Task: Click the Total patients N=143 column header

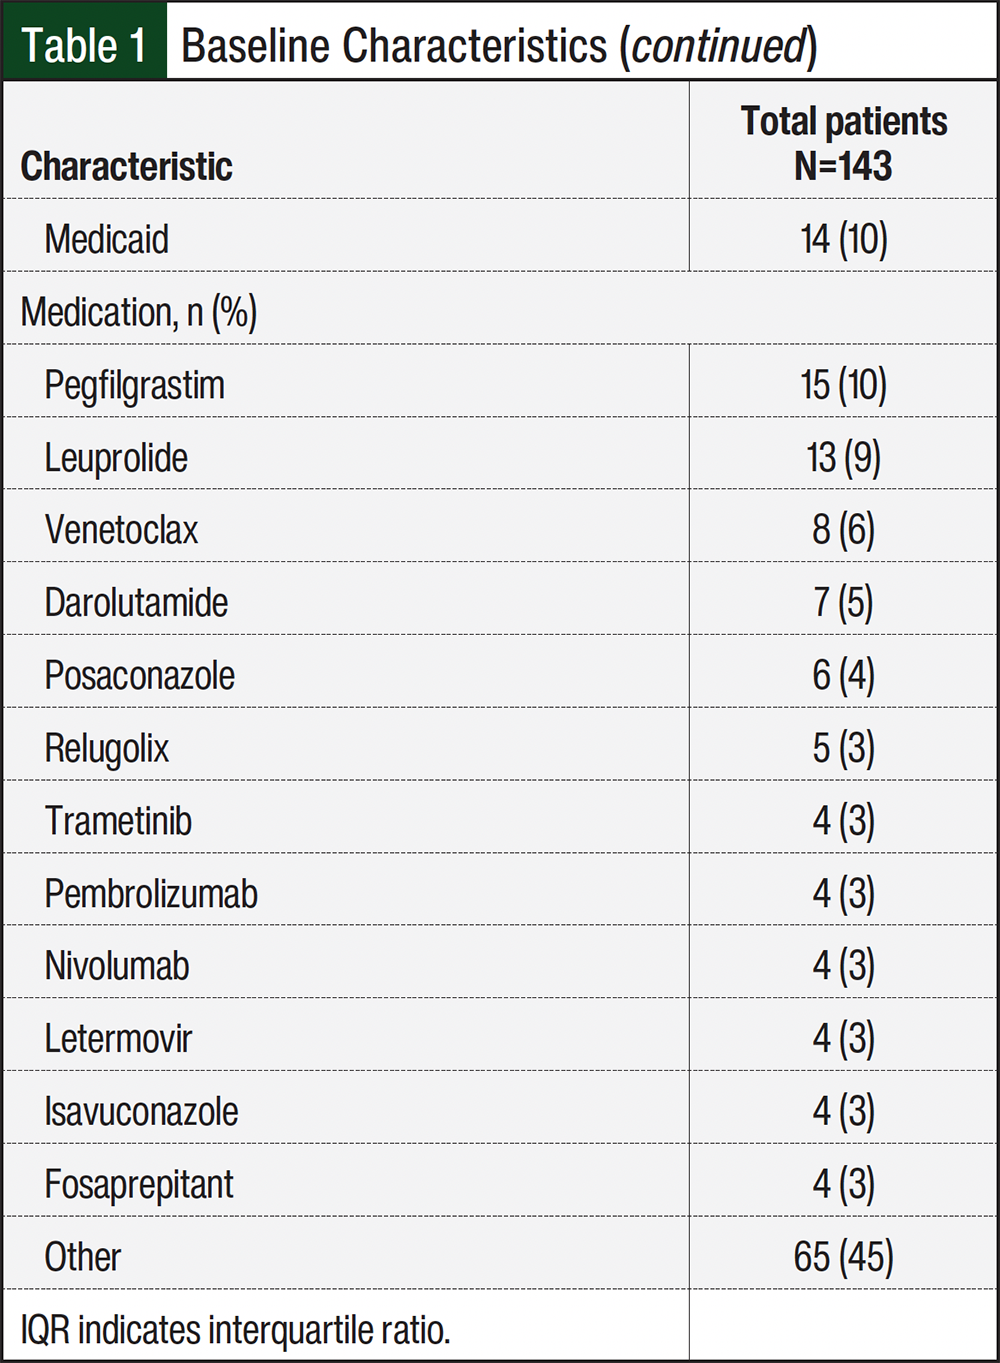Action: click(x=843, y=143)
